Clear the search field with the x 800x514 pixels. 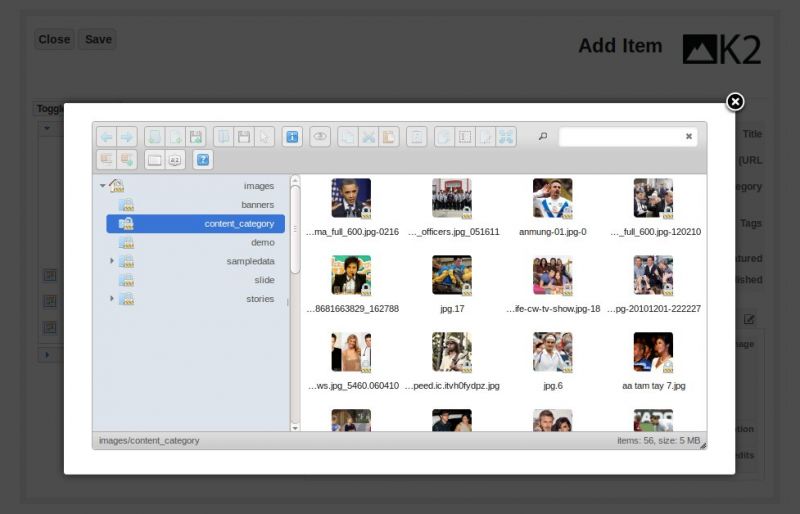689,136
